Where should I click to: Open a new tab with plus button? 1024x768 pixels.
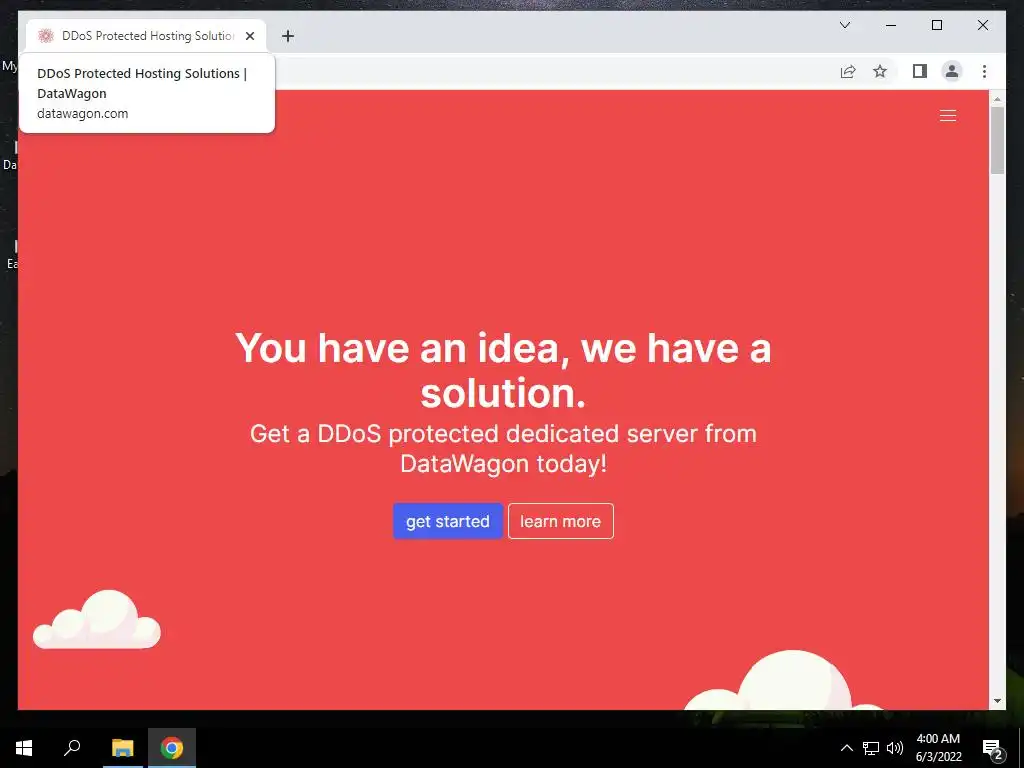click(287, 36)
